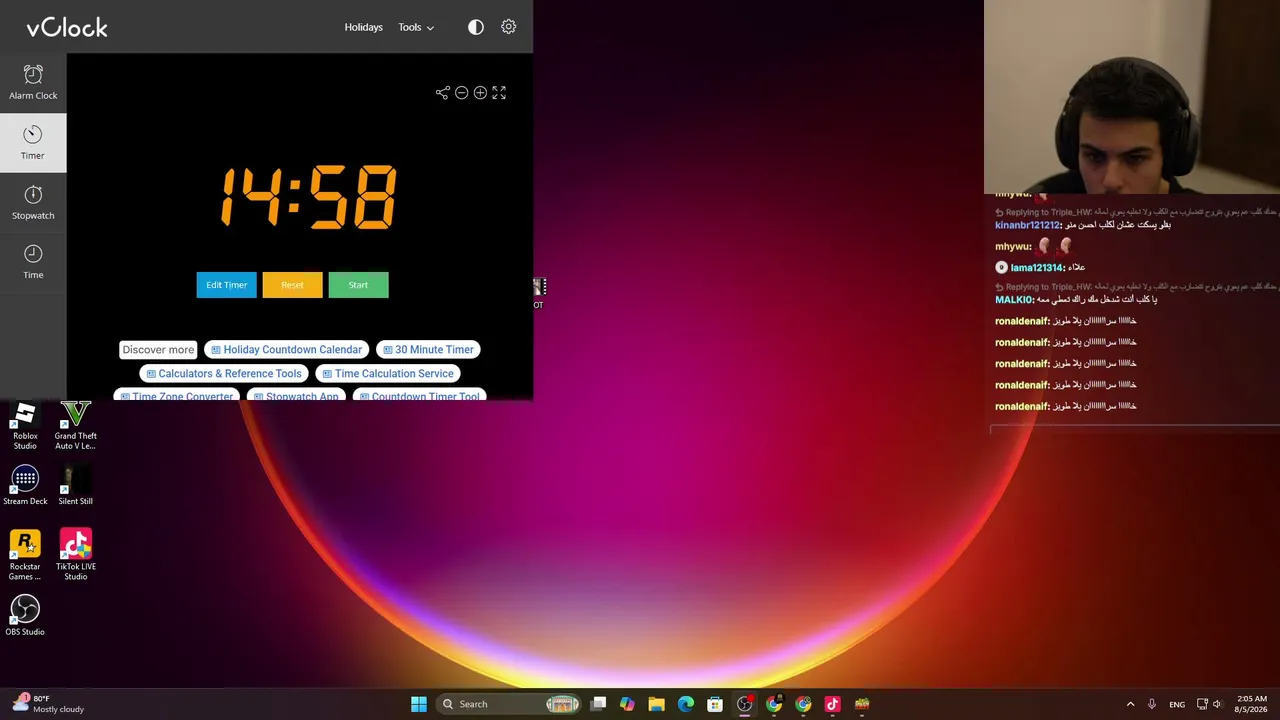The width and height of the screenshot is (1280, 720).
Task: Click the vClock logo
Action: (67, 27)
